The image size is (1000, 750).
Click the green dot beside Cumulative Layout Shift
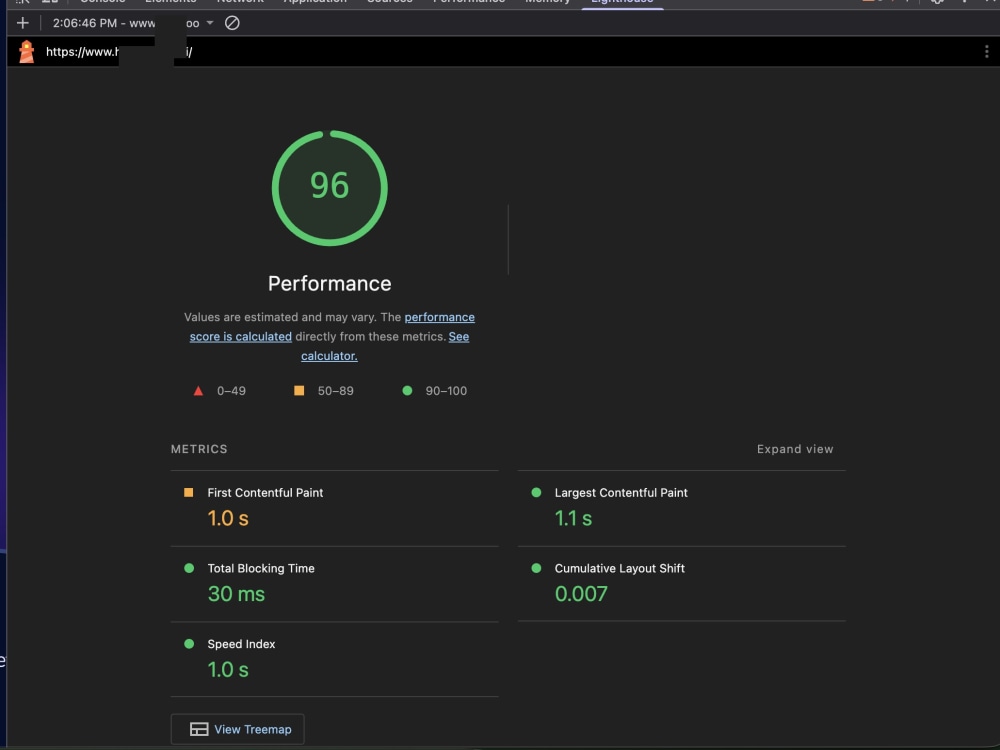(x=536, y=568)
